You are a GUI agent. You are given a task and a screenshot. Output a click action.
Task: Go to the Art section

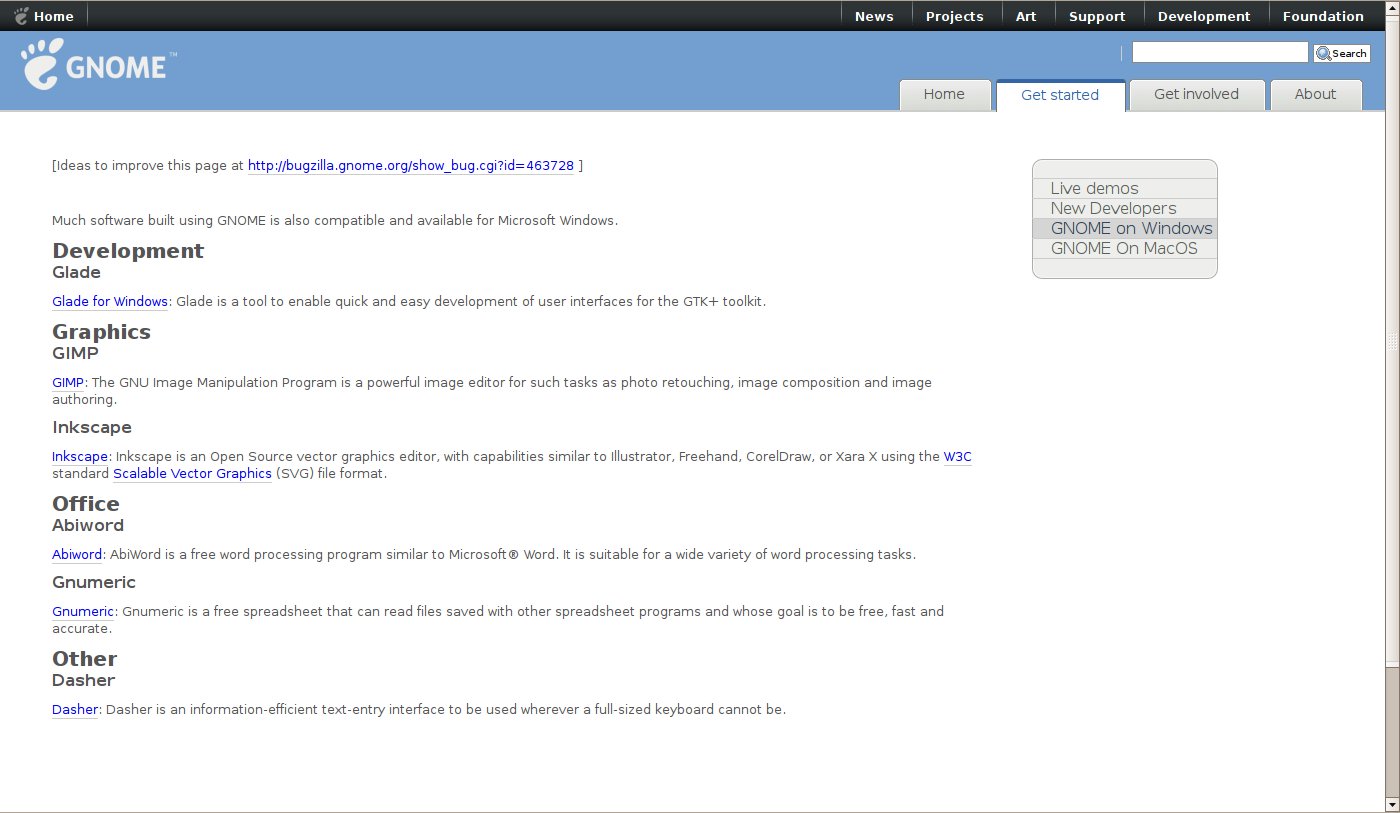coord(1026,16)
